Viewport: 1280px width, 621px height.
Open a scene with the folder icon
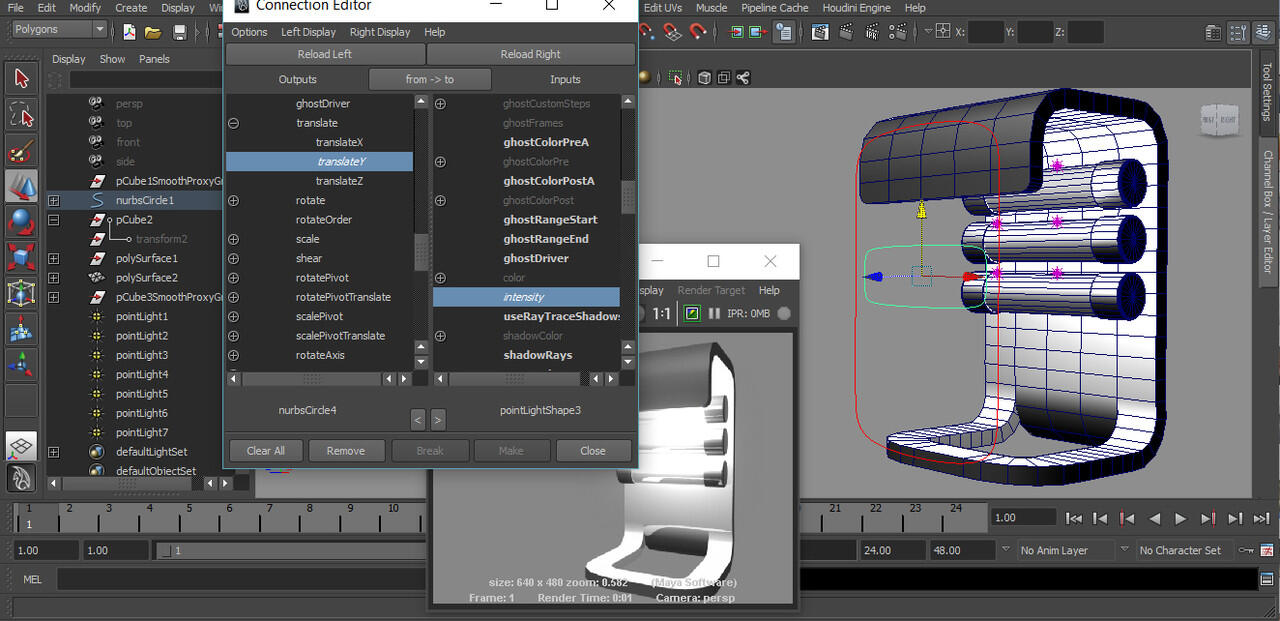tap(153, 32)
